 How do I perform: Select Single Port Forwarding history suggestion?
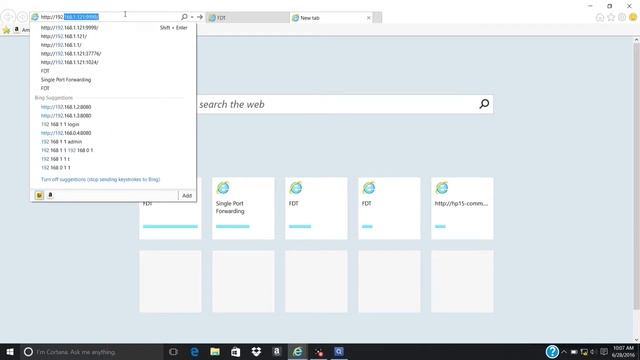point(66,80)
